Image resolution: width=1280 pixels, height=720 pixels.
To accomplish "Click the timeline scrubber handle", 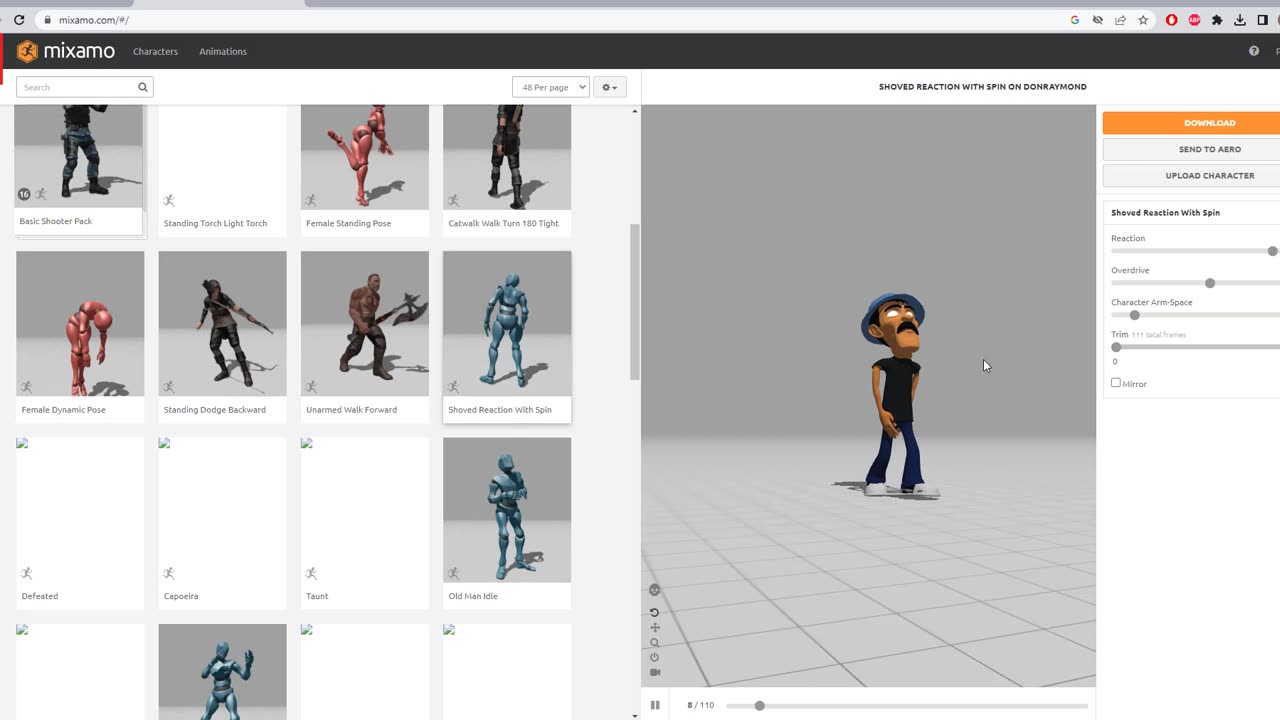I will point(759,706).
